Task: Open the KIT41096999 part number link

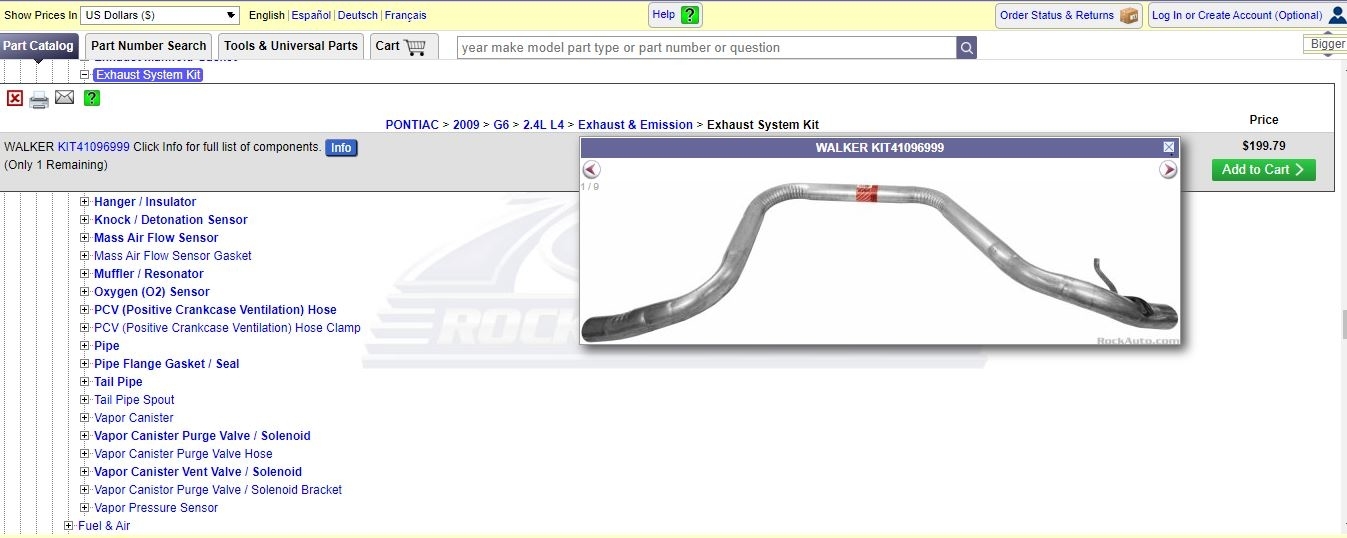Action: coord(94,147)
